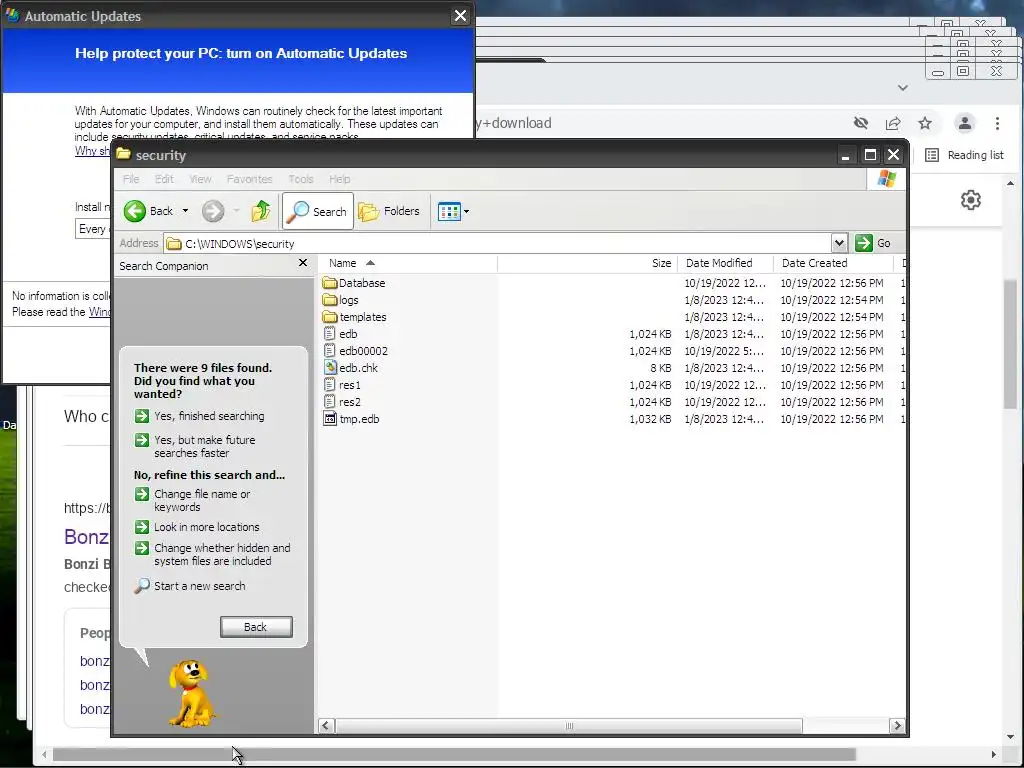Select the res1 file icon
This screenshot has height=768, width=1024.
[x=330, y=385]
